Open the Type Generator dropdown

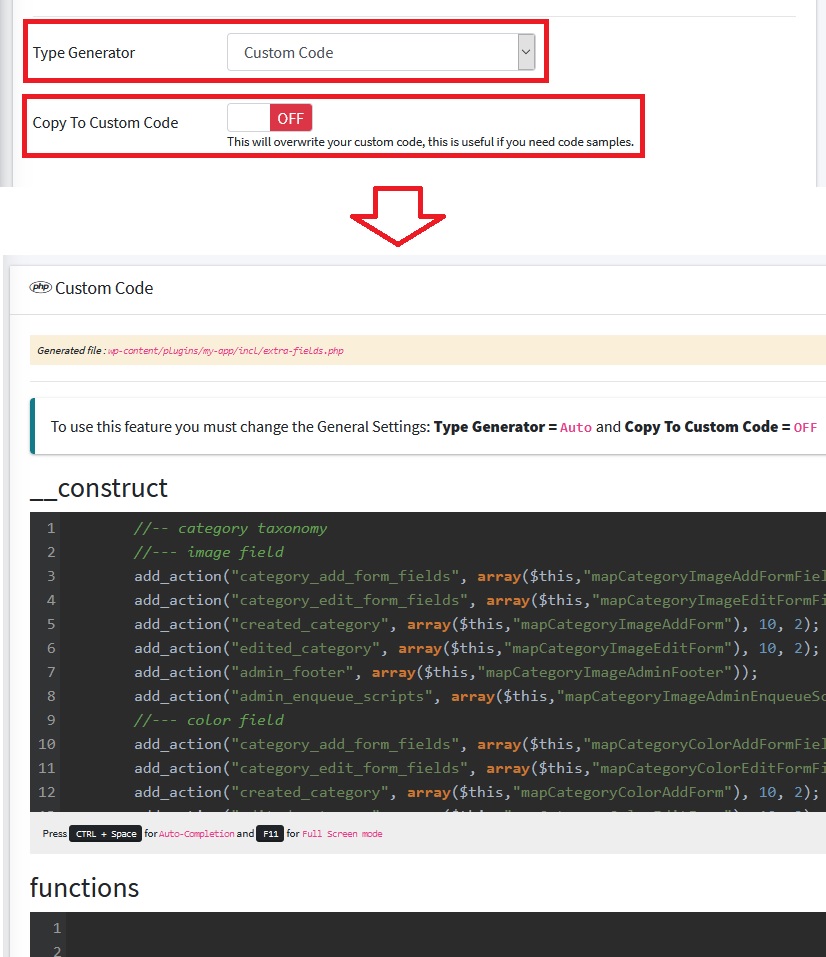tap(381, 53)
